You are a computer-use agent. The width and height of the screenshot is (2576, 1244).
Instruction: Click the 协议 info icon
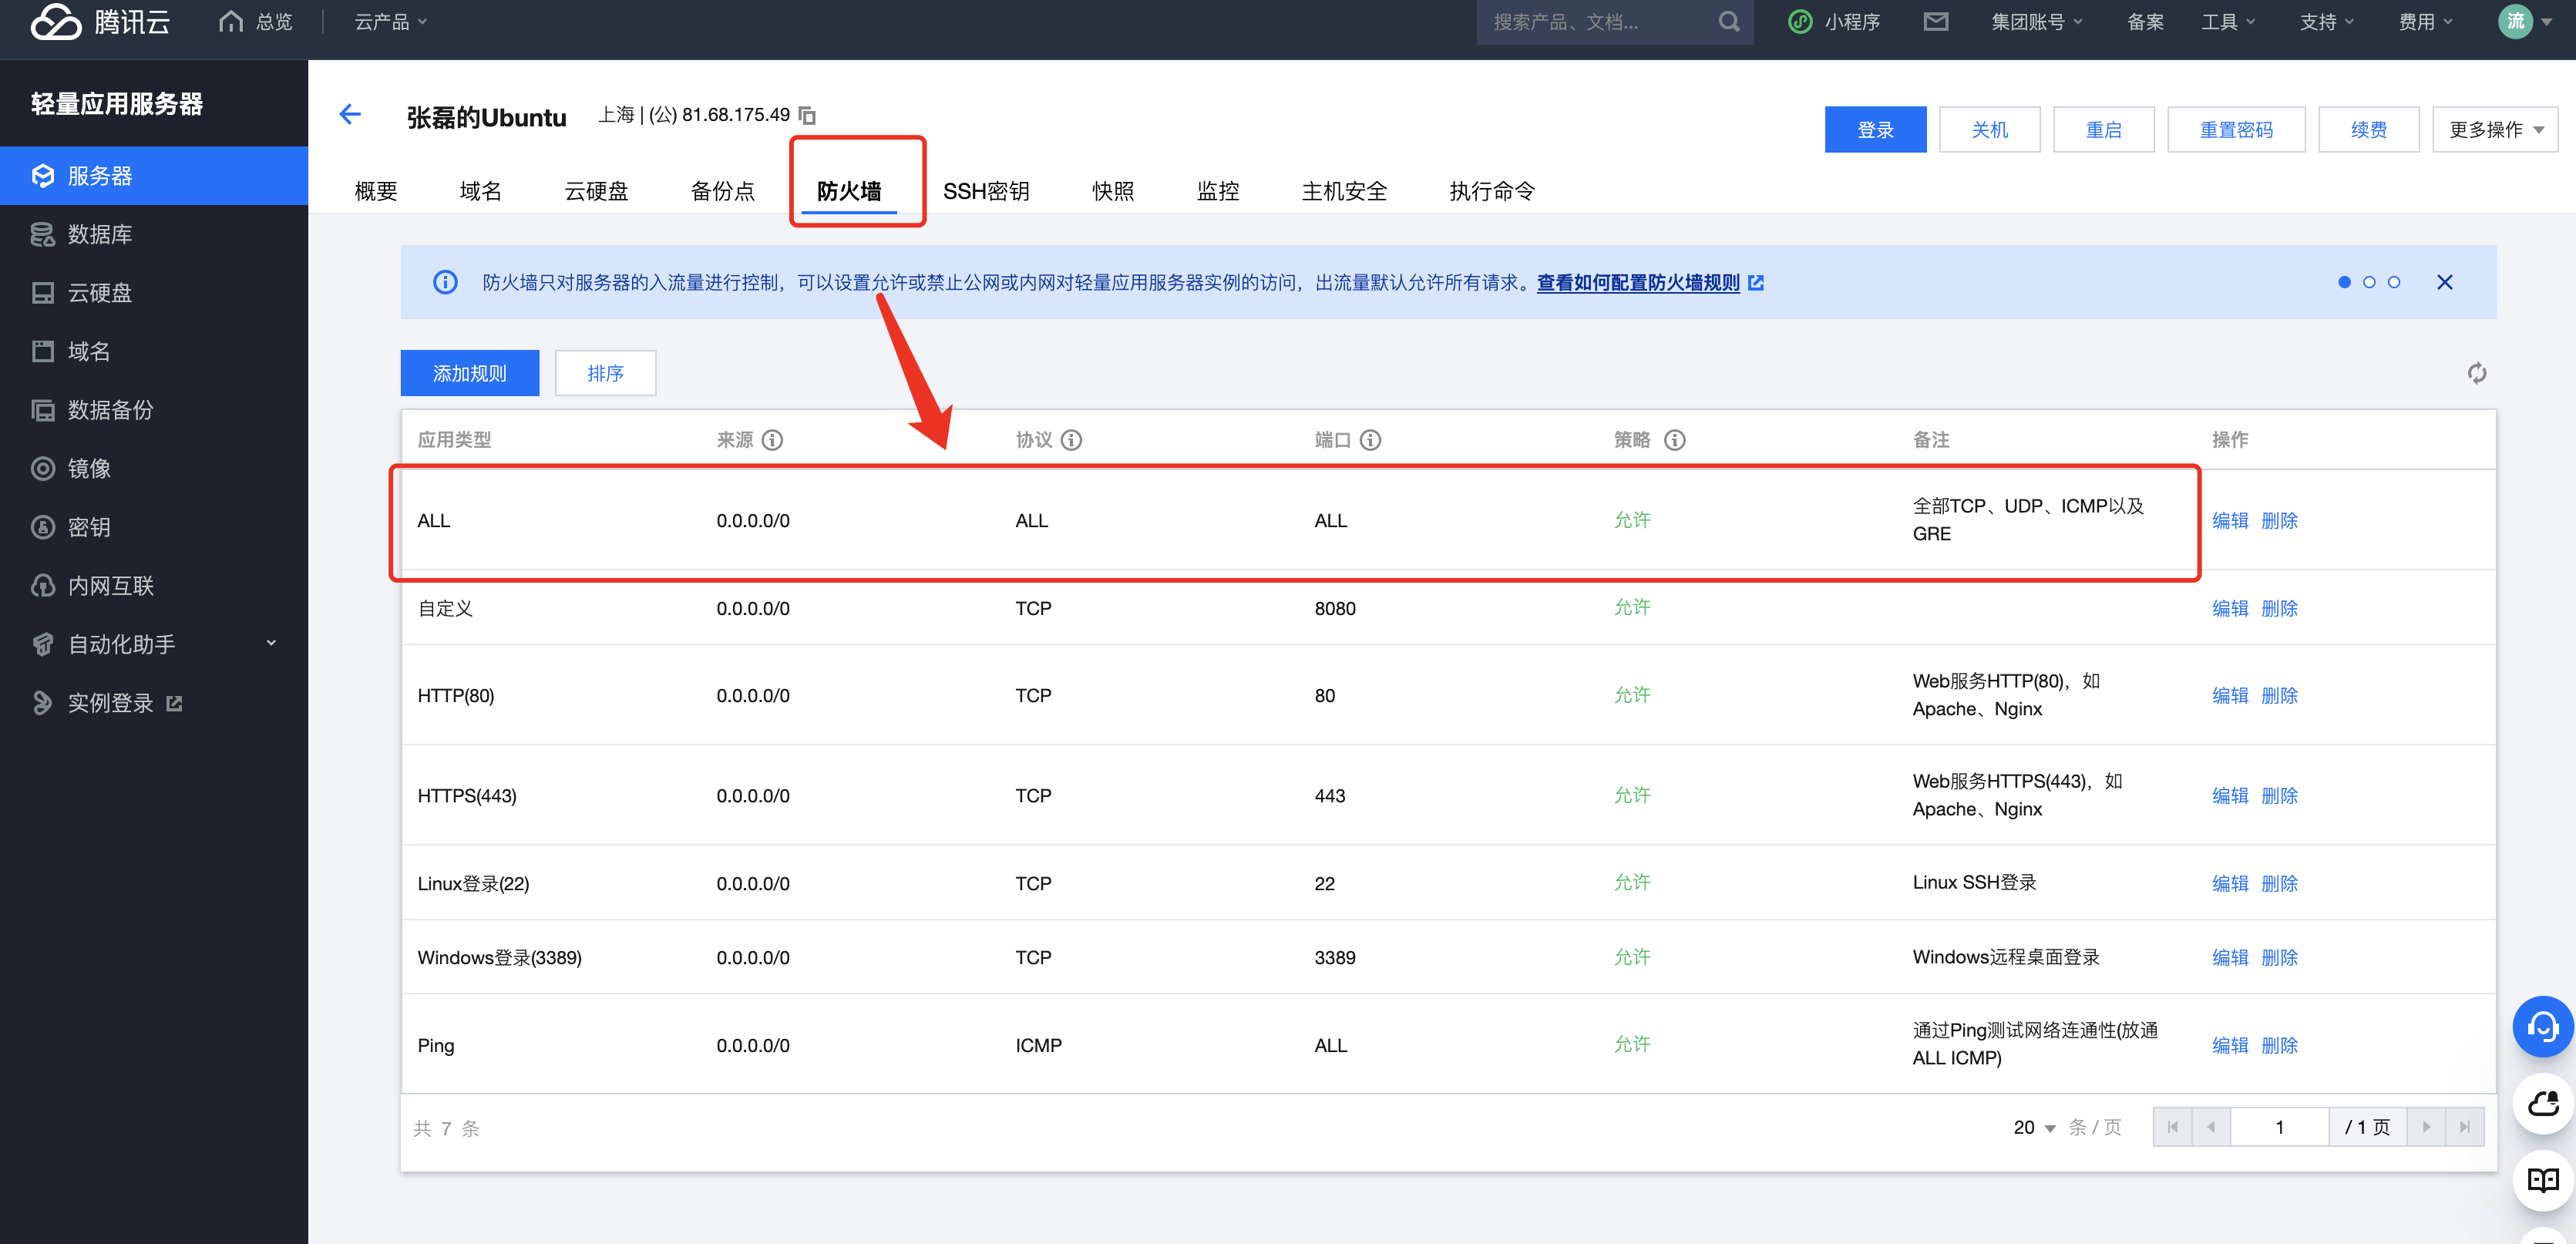coord(1071,440)
